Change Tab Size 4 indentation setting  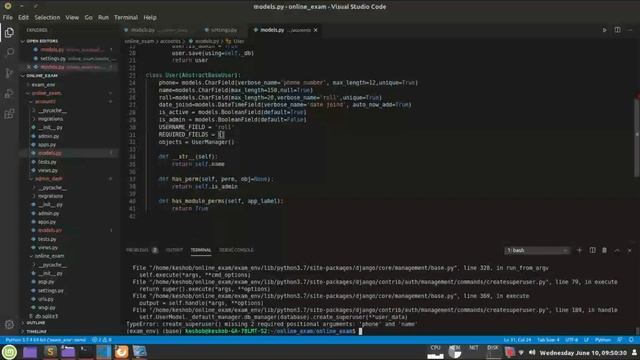548,340
